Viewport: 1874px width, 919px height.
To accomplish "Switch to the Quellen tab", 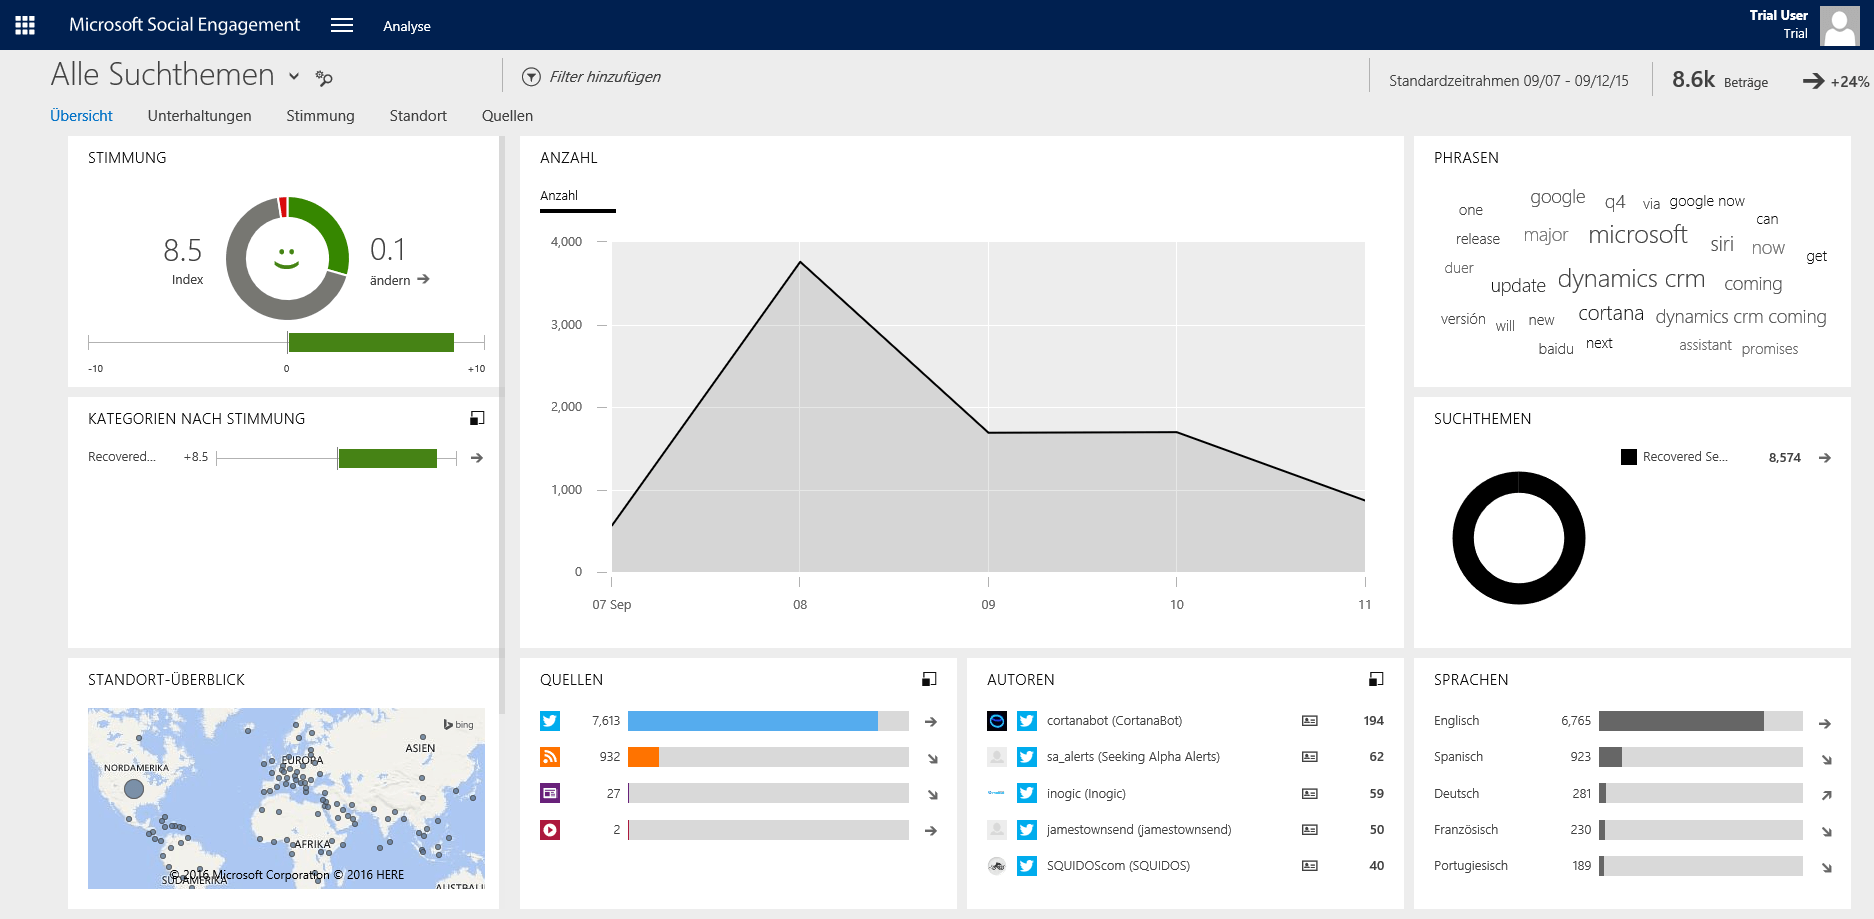I will click(507, 116).
